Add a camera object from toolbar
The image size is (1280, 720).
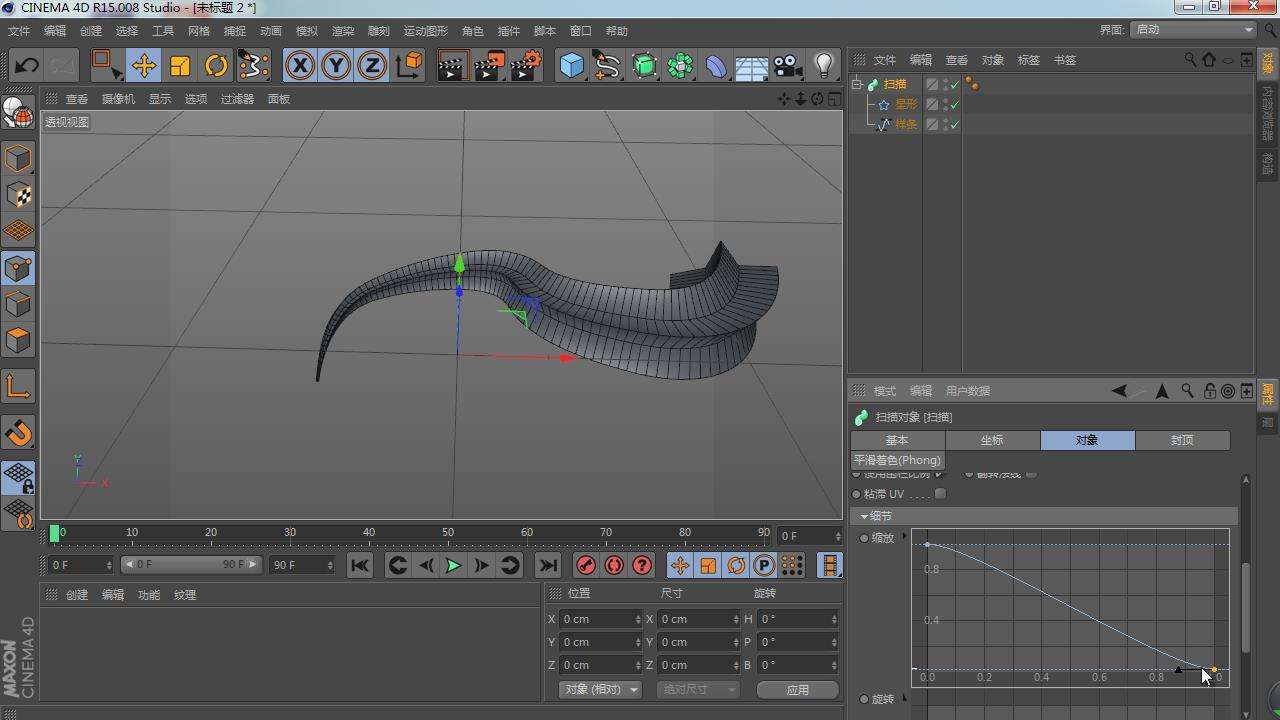788,66
